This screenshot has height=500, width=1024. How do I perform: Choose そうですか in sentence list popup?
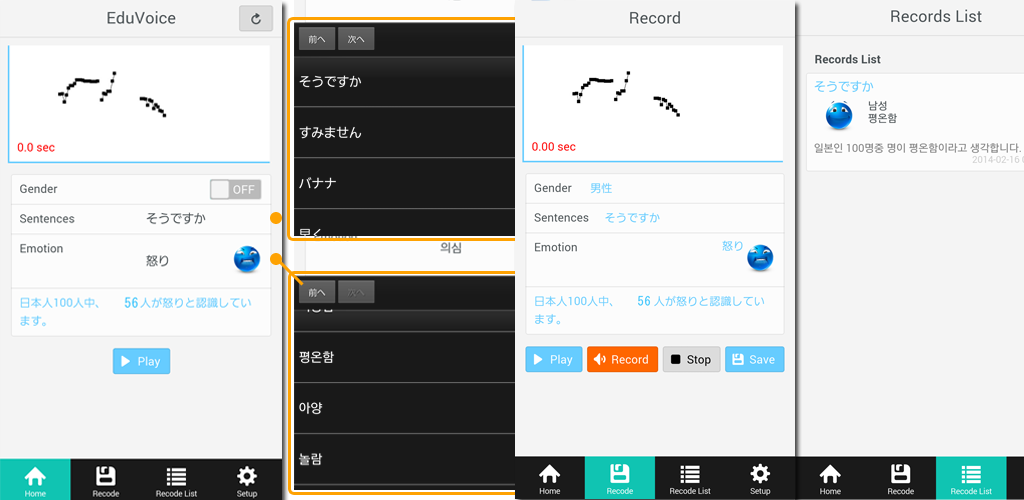tap(404, 82)
